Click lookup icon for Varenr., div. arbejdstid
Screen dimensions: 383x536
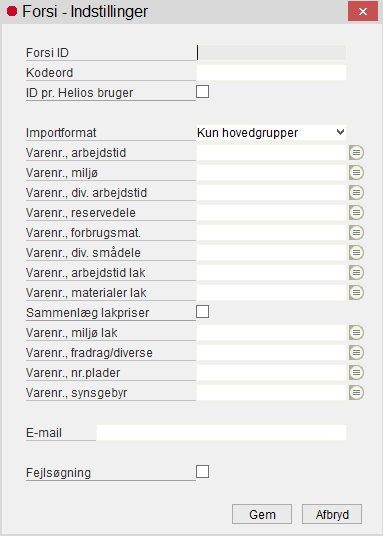(356, 192)
